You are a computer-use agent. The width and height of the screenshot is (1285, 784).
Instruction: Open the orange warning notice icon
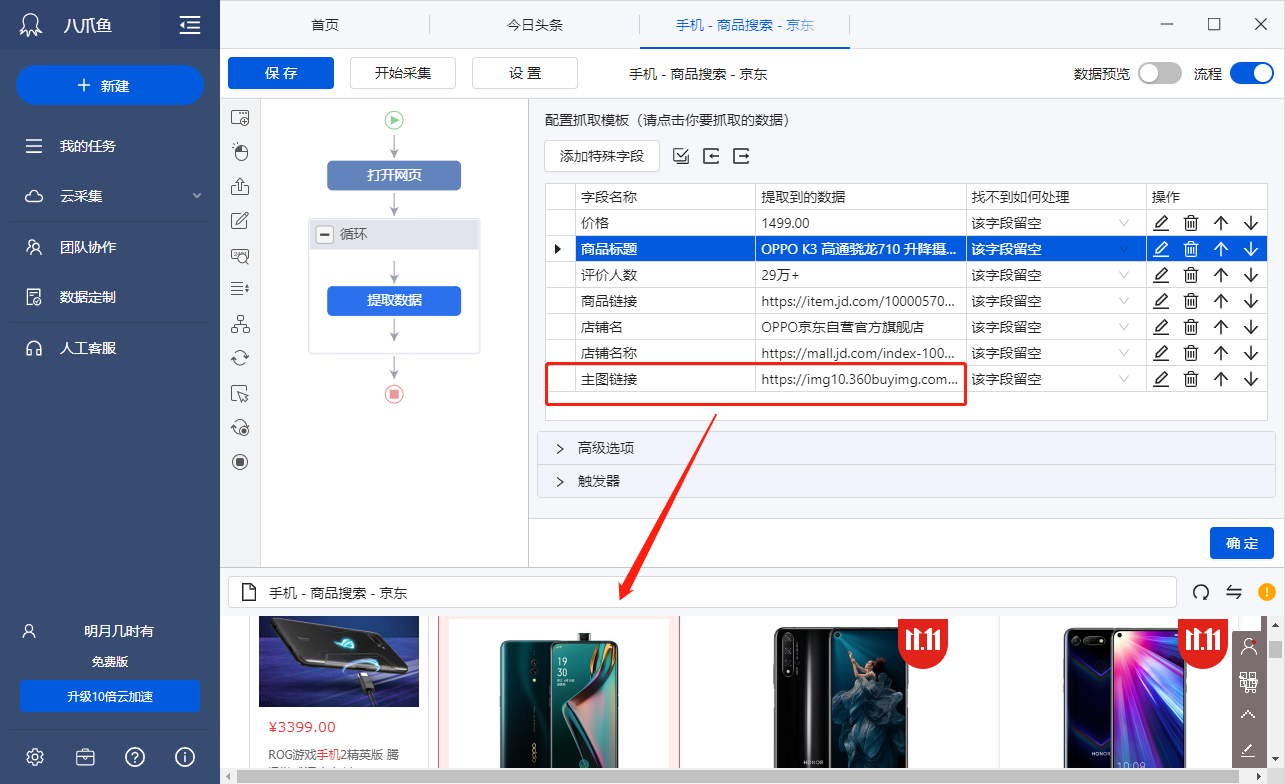click(x=1267, y=592)
